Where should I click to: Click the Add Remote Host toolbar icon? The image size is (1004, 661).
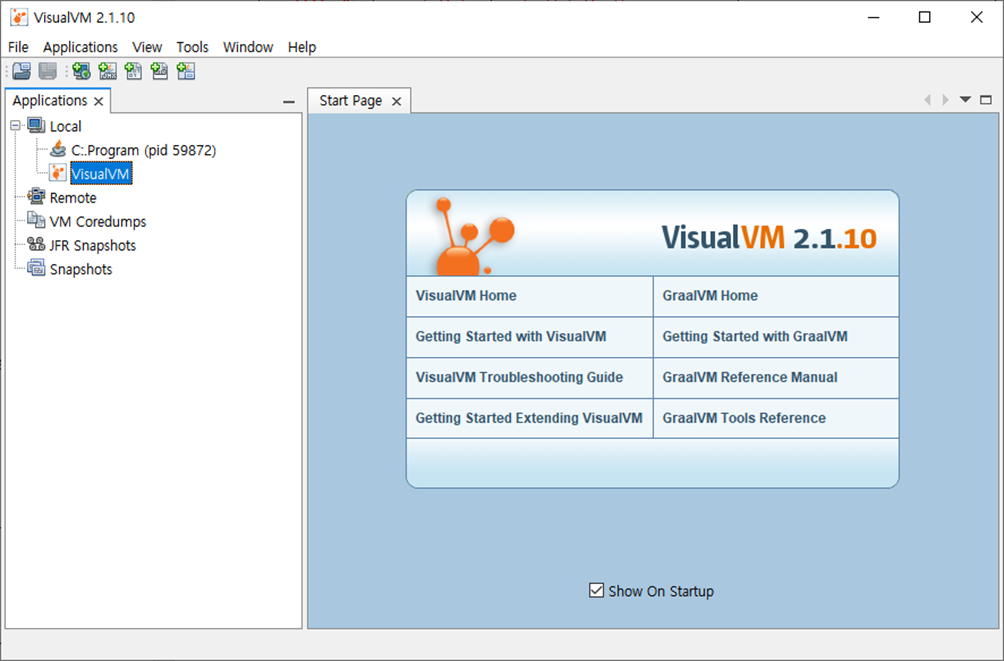81,71
